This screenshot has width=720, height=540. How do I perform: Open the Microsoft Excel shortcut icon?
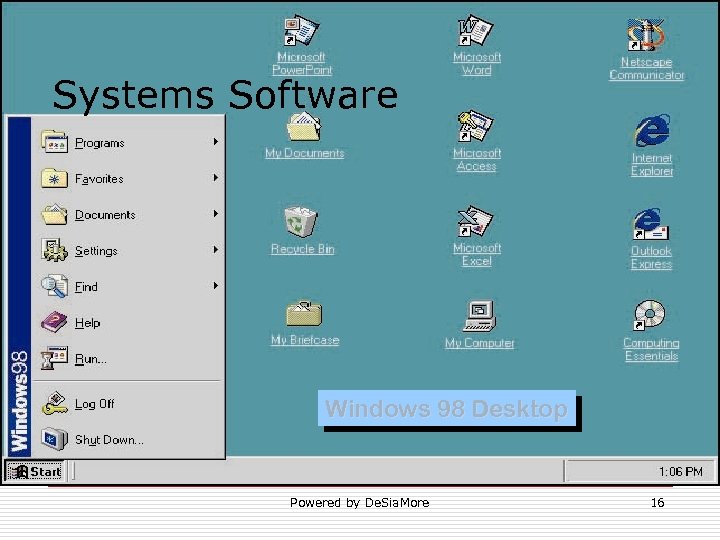pos(475,221)
